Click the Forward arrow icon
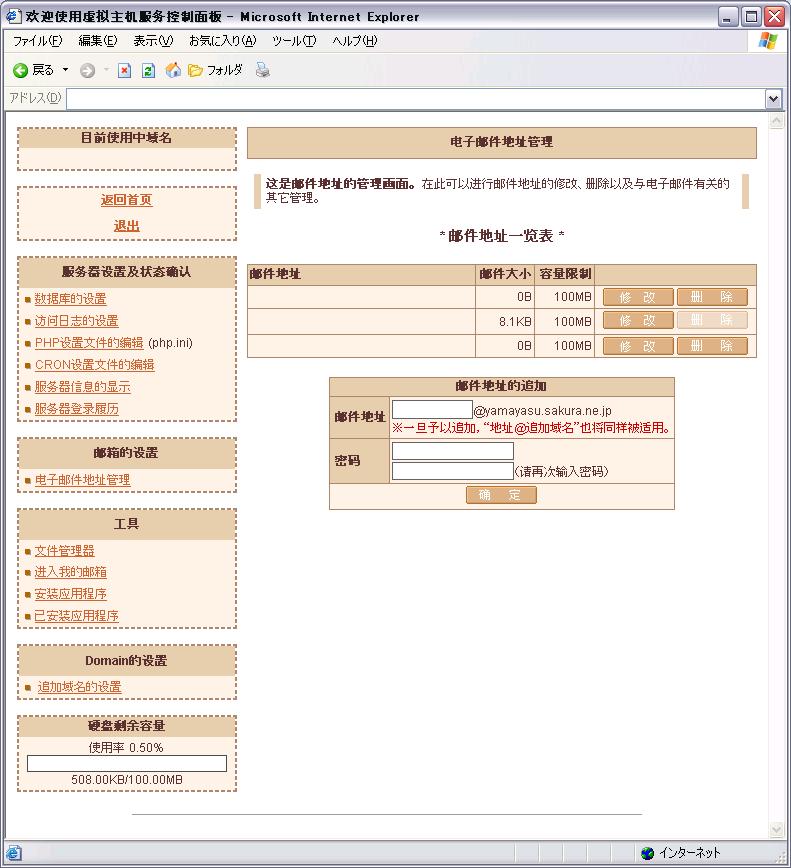Screen dimensions: 791x868 point(87,70)
